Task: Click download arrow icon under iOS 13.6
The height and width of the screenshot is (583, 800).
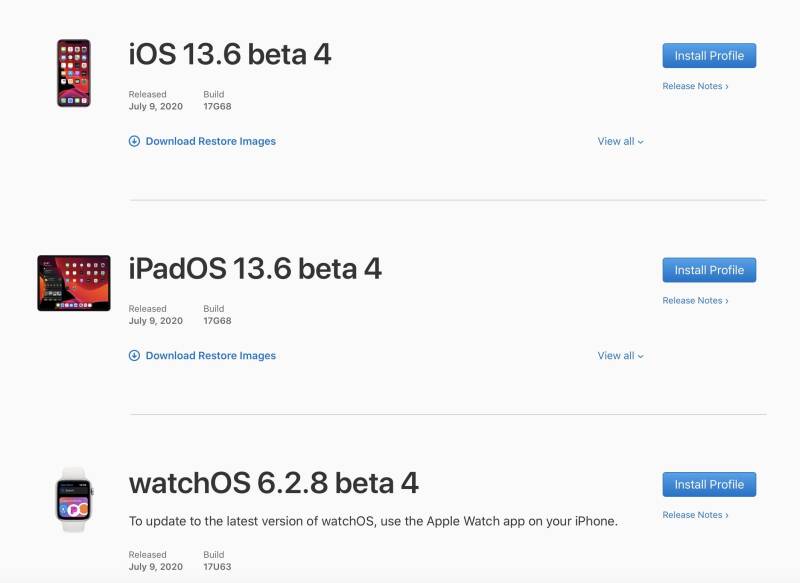Action: pyautogui.click(x=134, y=141)
